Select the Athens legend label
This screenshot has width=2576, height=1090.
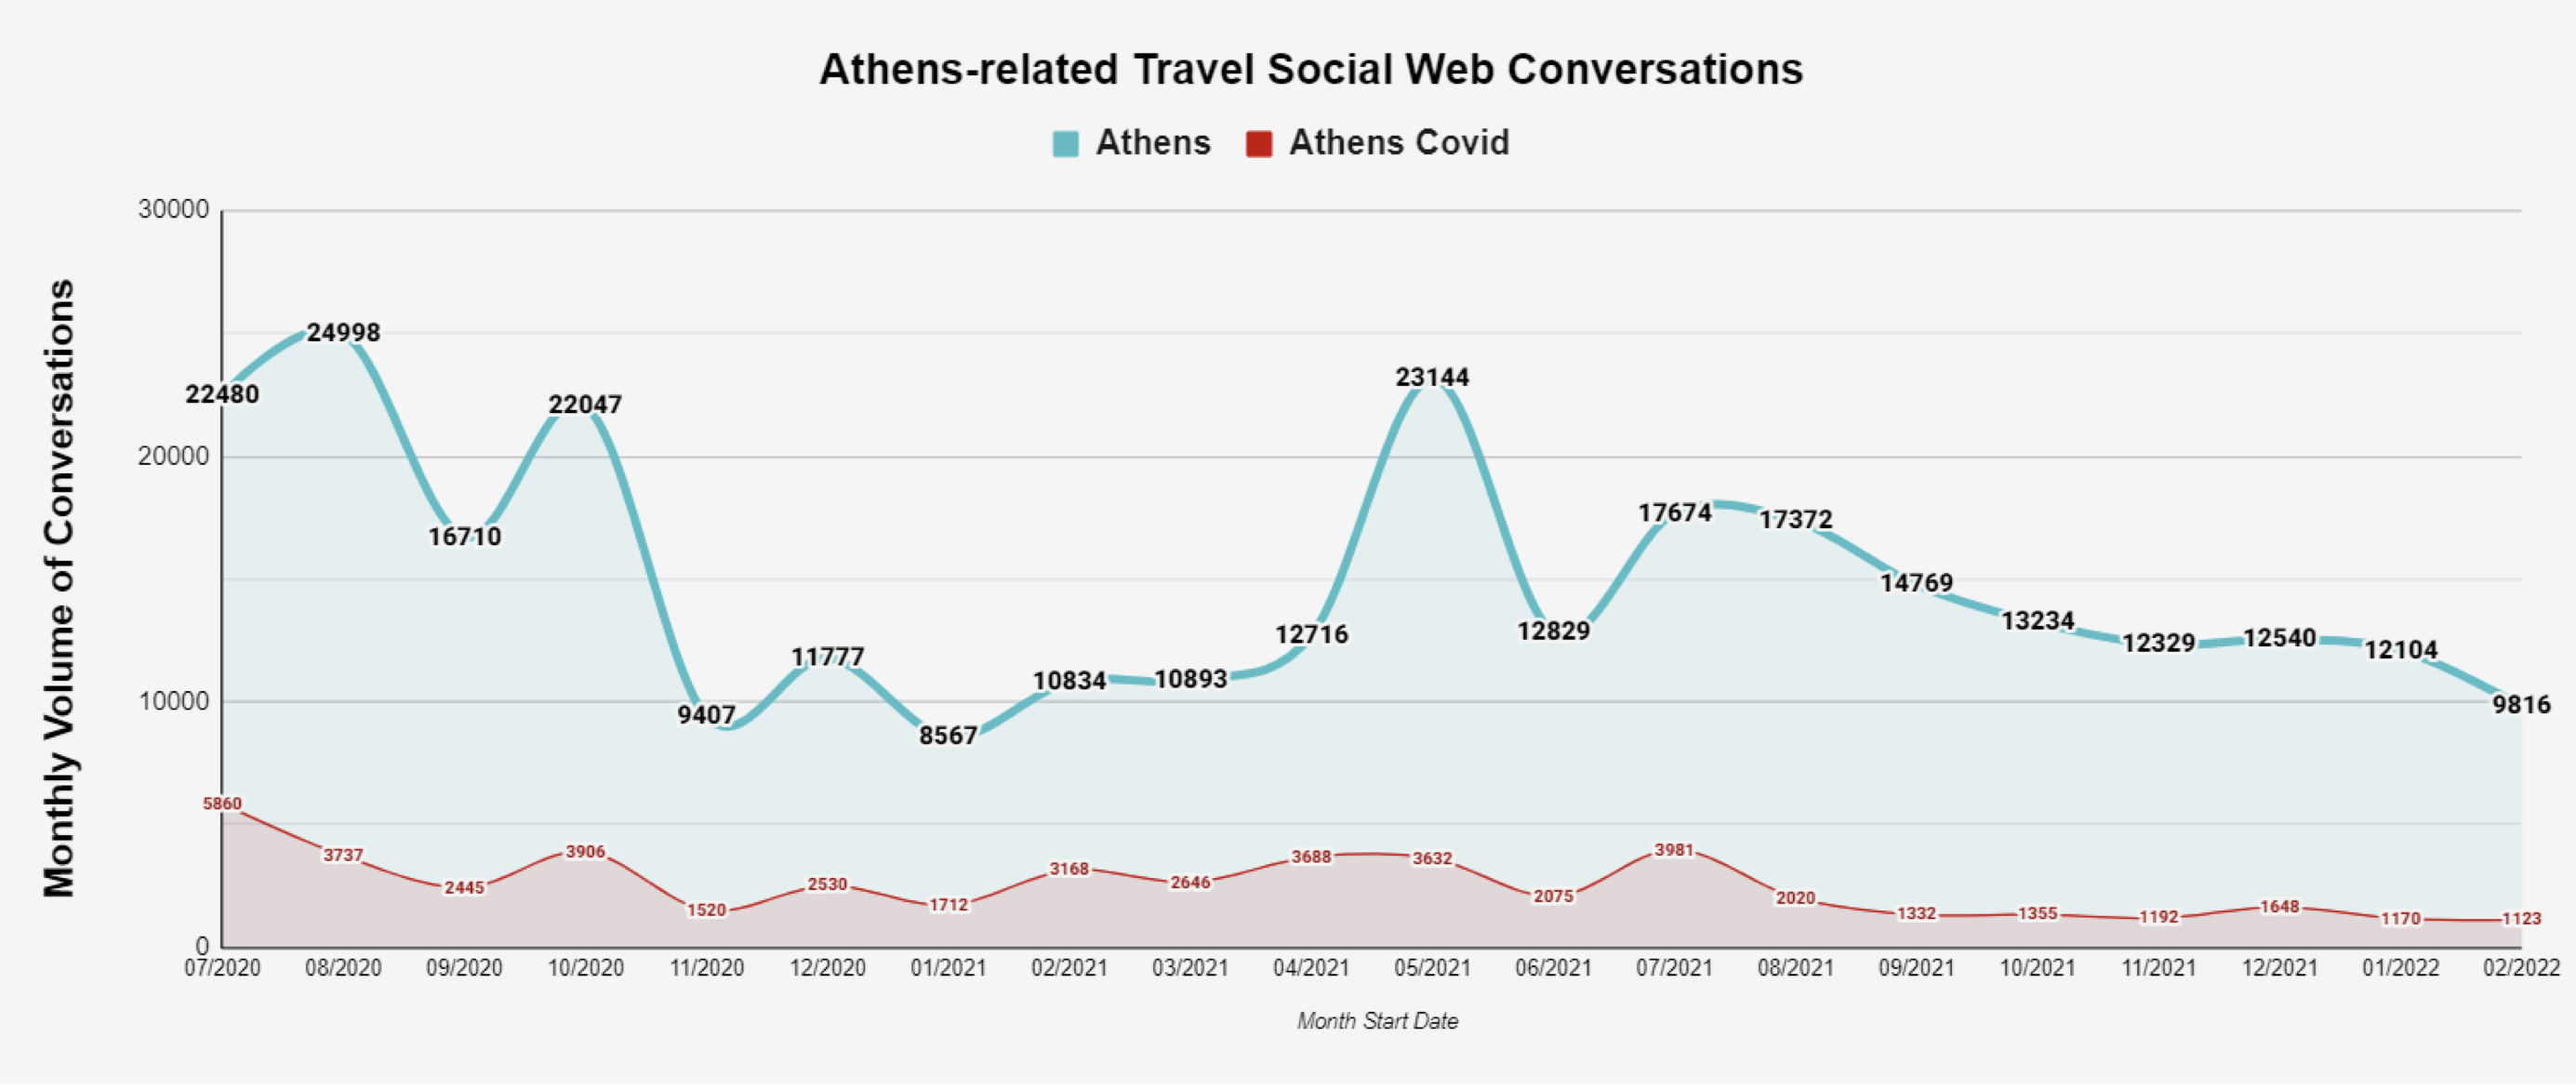1152,143
